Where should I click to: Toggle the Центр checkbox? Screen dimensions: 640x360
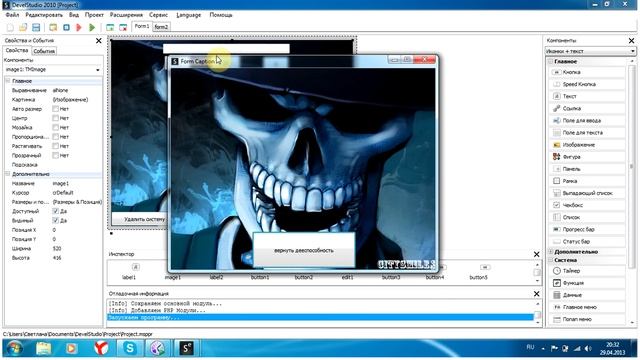coord(56,118)
